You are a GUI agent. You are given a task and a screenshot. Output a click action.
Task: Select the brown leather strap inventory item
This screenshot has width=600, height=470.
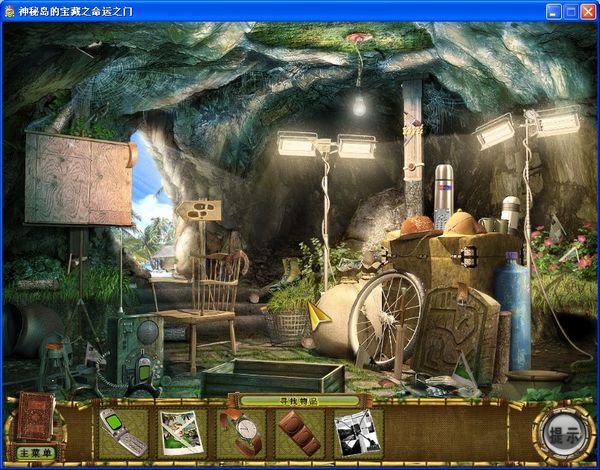pyautogui.click(x=300, y=433)
